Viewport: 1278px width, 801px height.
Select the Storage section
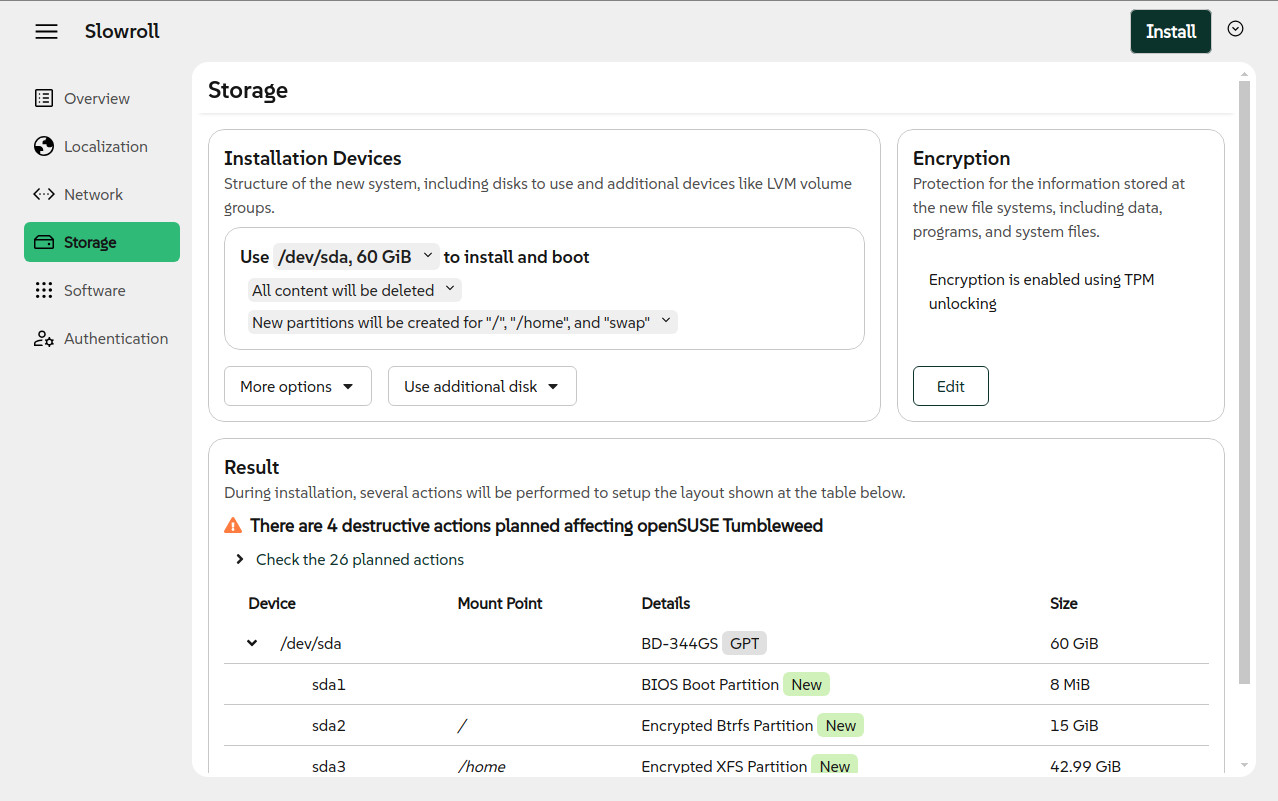[x=102, y=242]
